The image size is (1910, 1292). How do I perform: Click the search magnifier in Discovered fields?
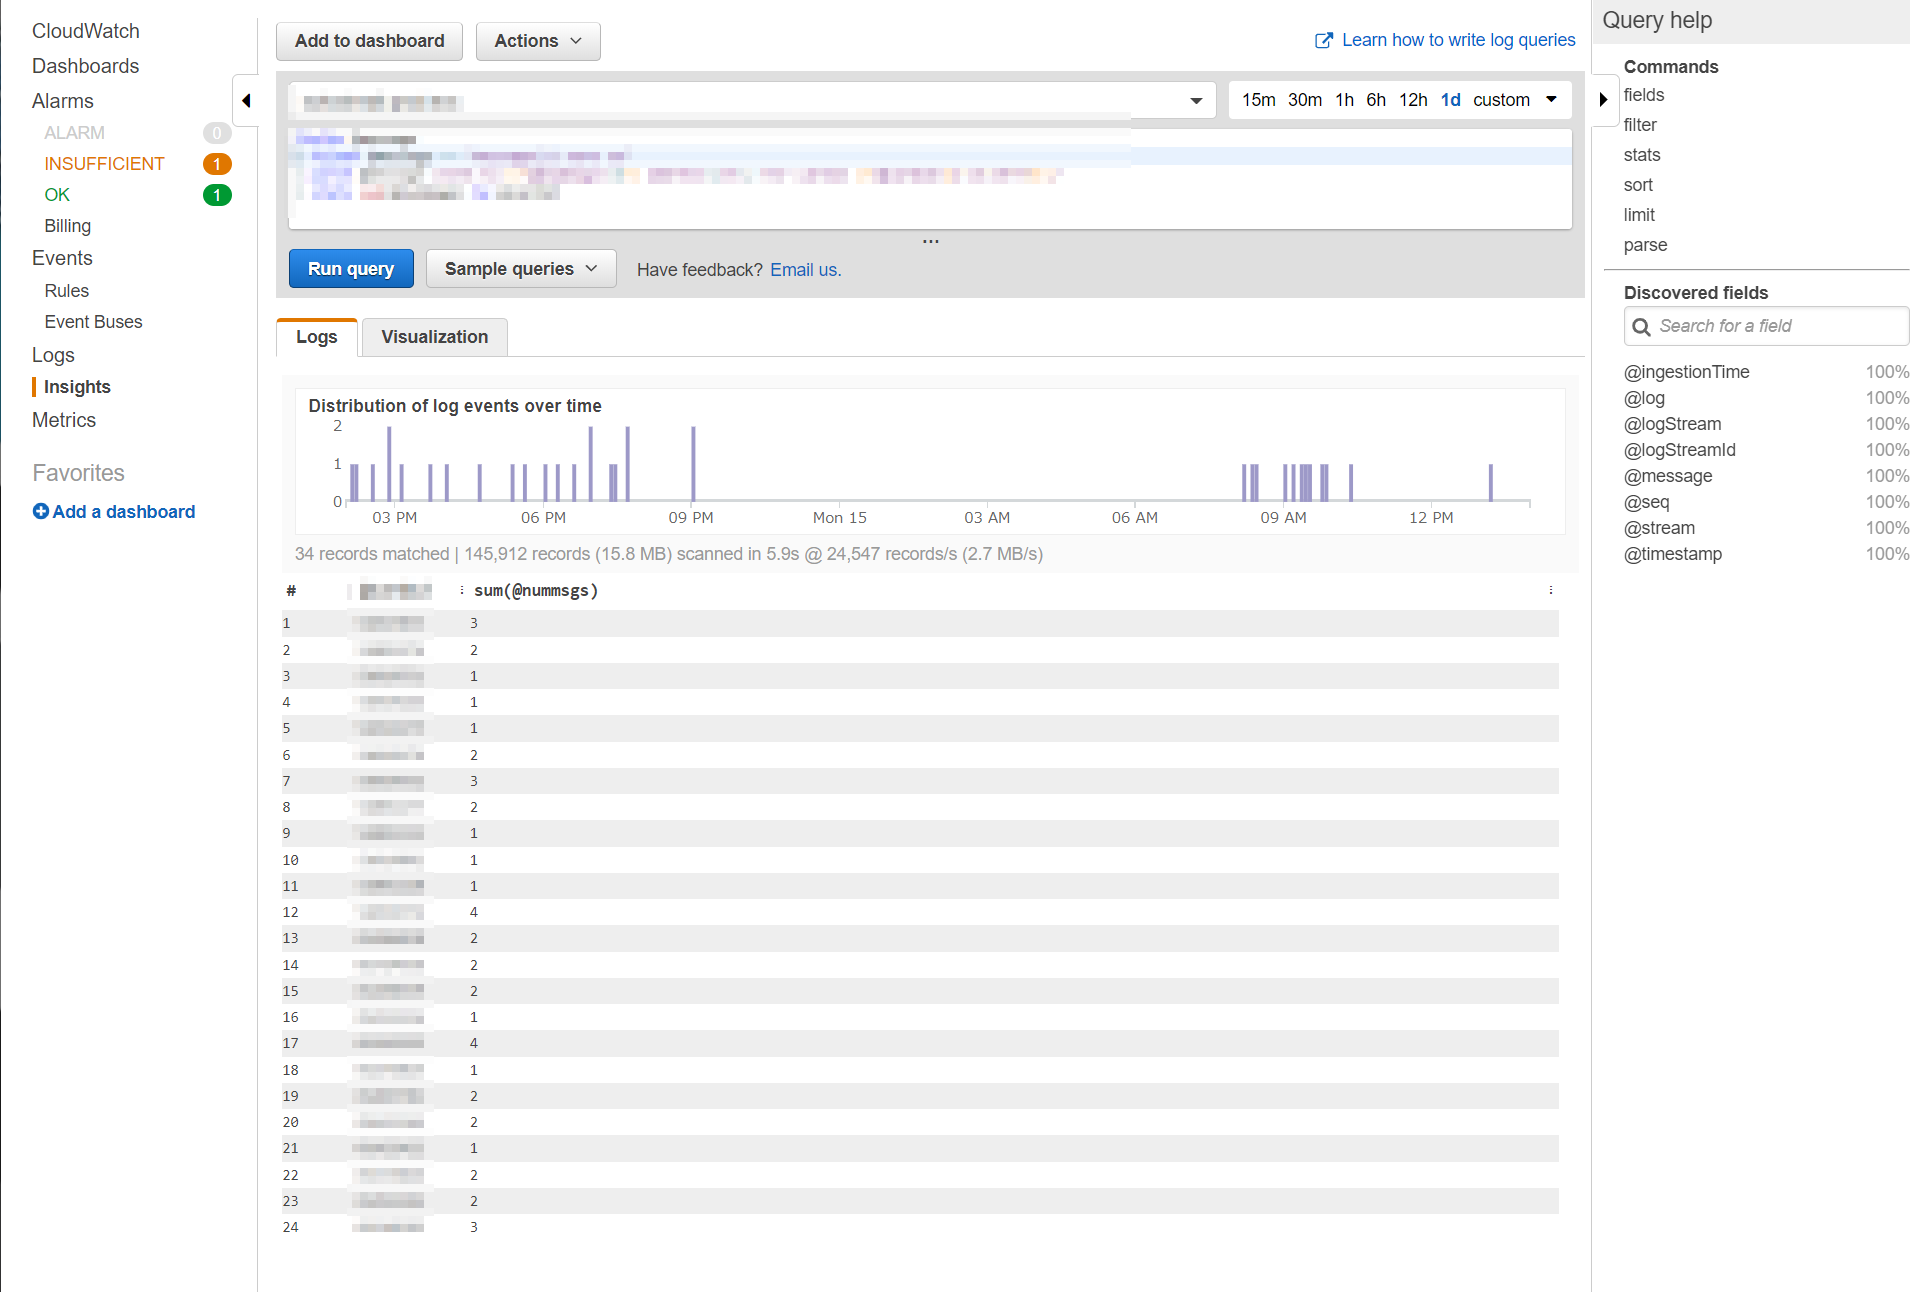[x=1641, y=327]
